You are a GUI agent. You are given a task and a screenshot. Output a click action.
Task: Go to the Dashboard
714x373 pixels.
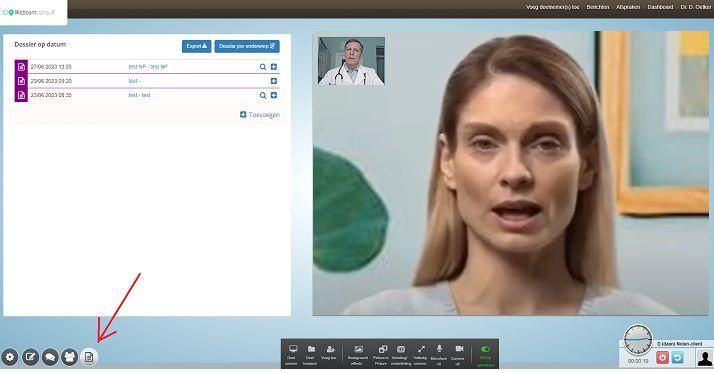click(x=660, y=7)
